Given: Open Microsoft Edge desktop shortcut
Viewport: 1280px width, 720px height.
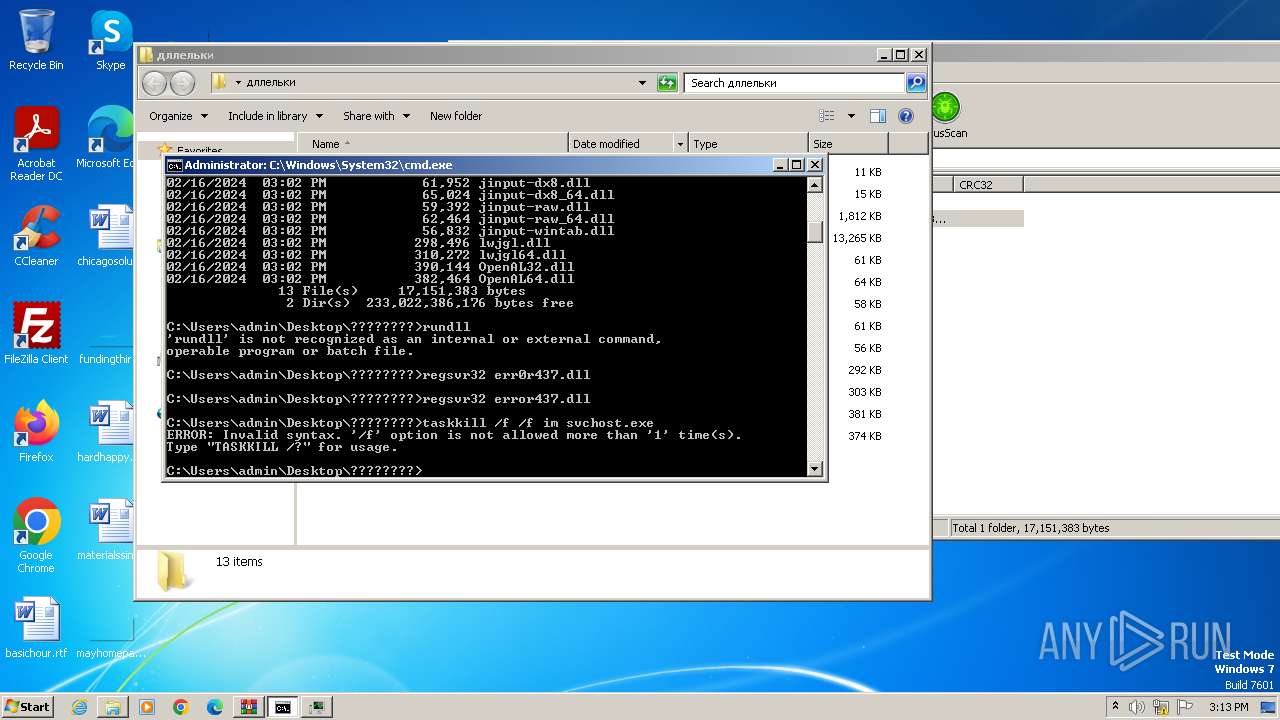Looking at the screenshot, I should point(105,138).
